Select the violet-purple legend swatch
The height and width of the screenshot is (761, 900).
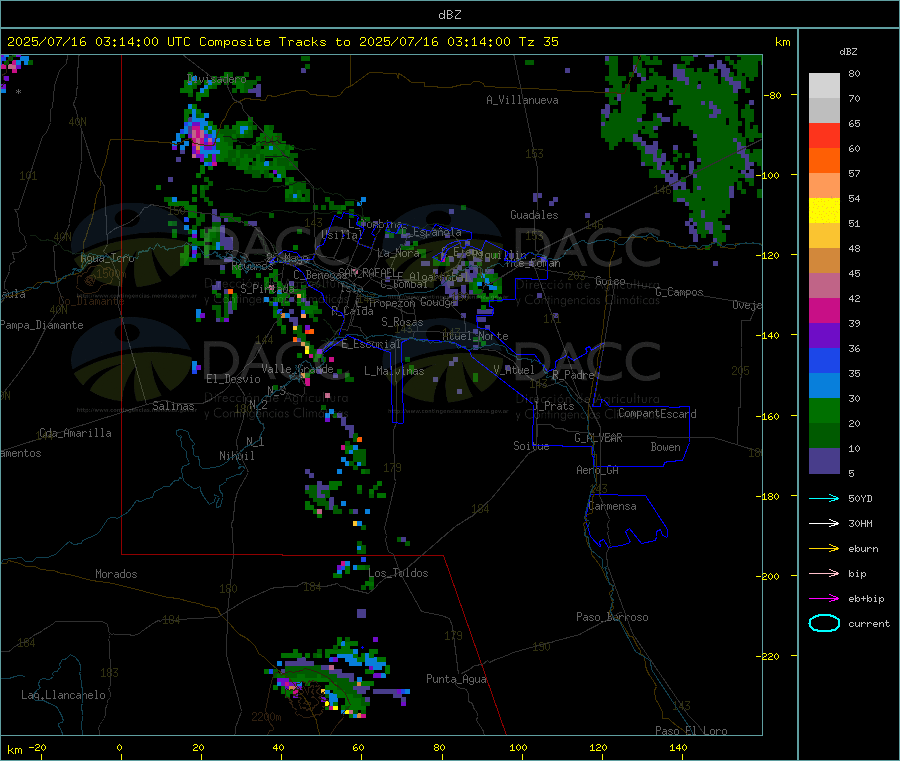coord(824,336)
